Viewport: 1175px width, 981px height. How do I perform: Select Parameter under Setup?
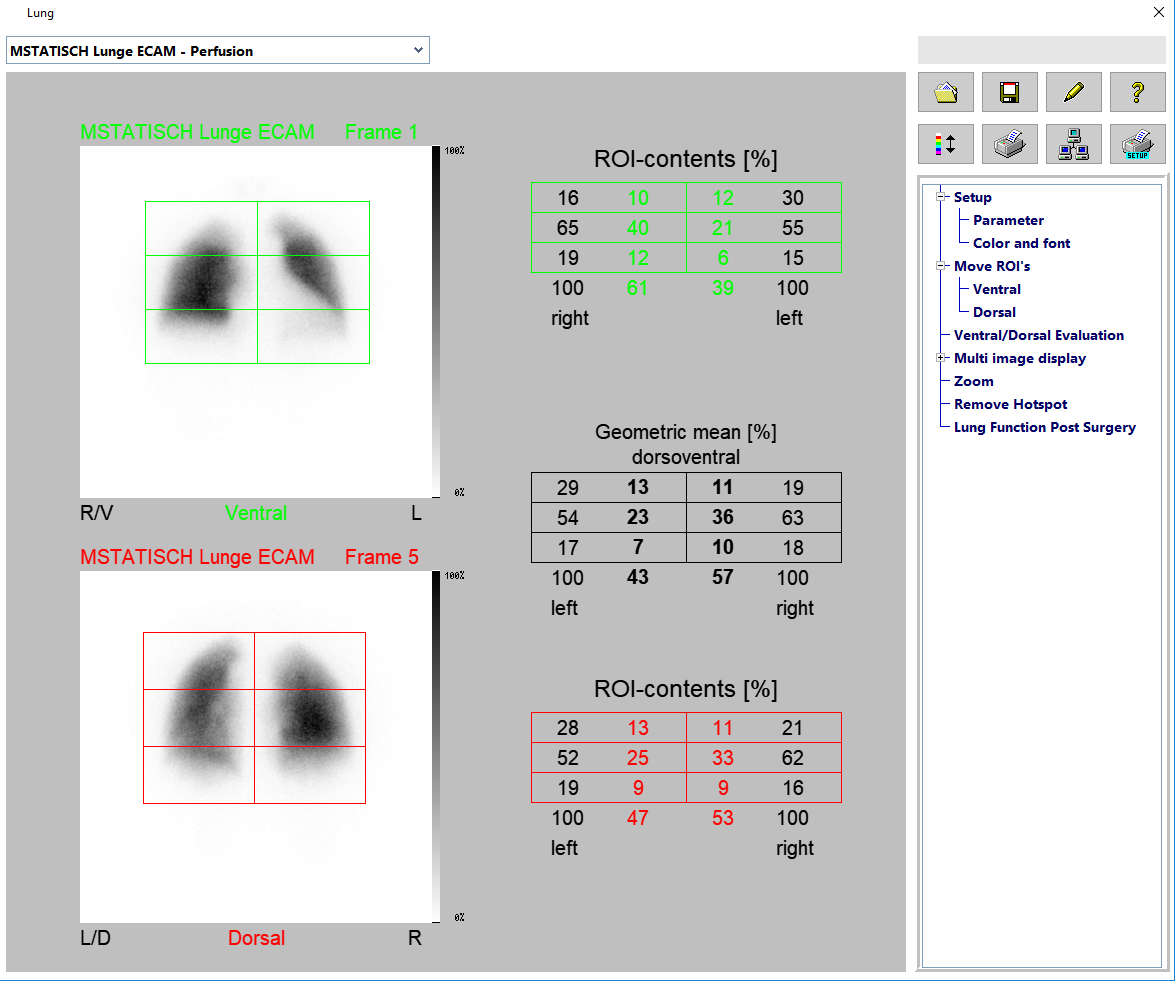pyautogui.click(x=1008, y=220)
